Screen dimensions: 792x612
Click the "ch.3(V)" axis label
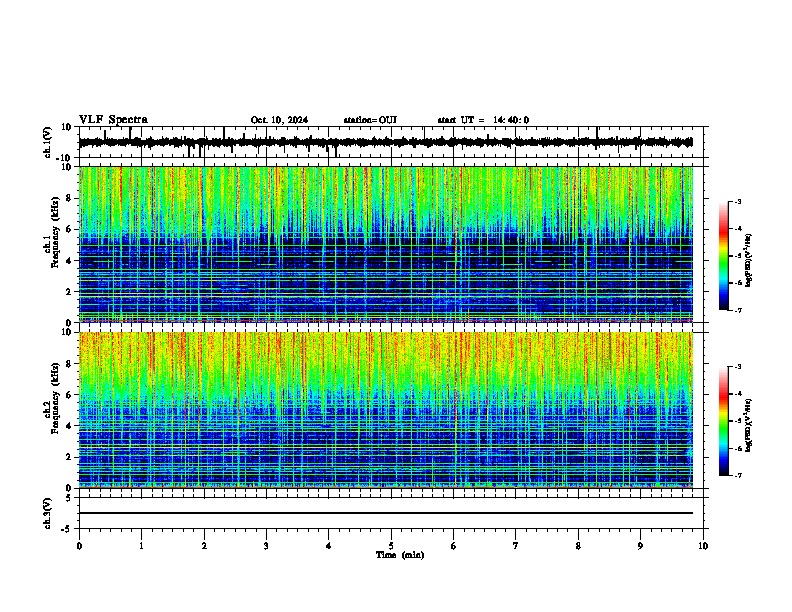[48, 513]
